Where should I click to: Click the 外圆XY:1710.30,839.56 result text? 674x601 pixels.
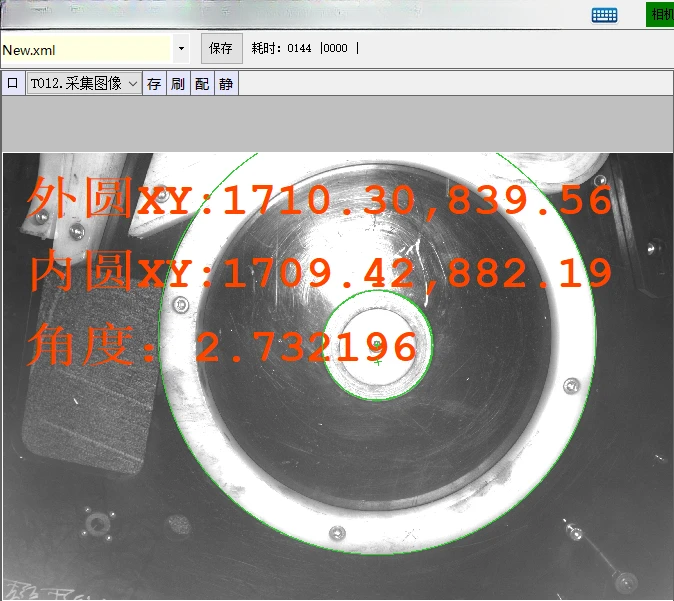319,198
